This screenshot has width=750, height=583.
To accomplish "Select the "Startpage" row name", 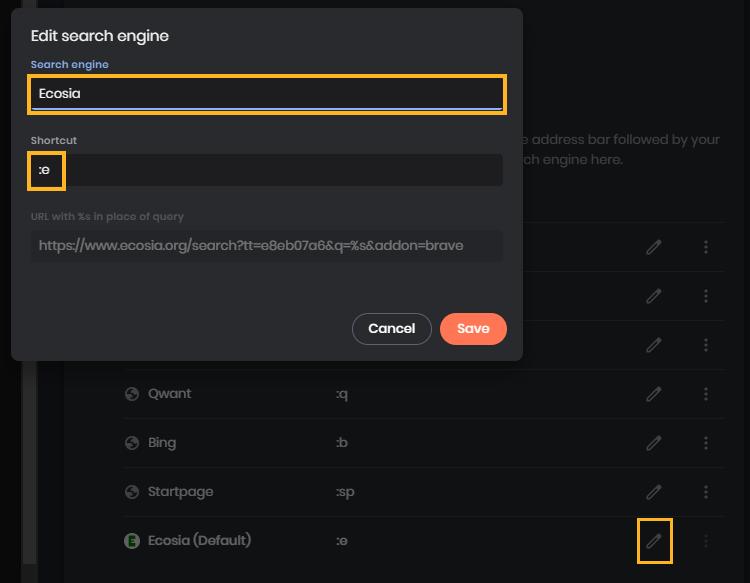I will pyautogui.click(x=180, y=492).
